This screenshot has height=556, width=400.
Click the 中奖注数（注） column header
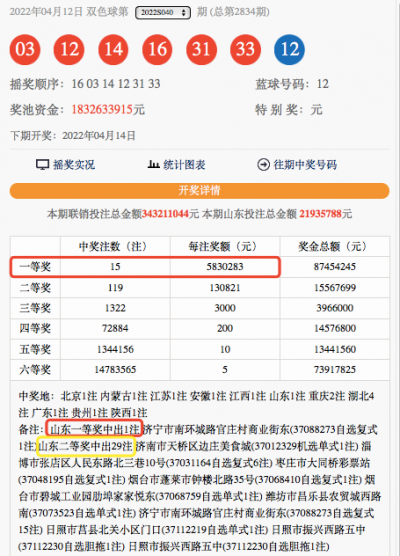tap(115, 246)
